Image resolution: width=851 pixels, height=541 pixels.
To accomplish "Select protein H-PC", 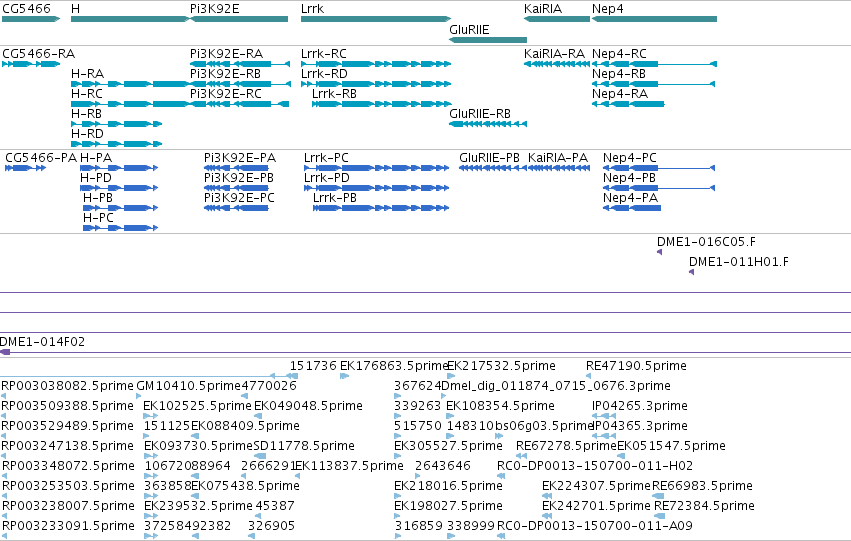I will (x=120, y=228).
